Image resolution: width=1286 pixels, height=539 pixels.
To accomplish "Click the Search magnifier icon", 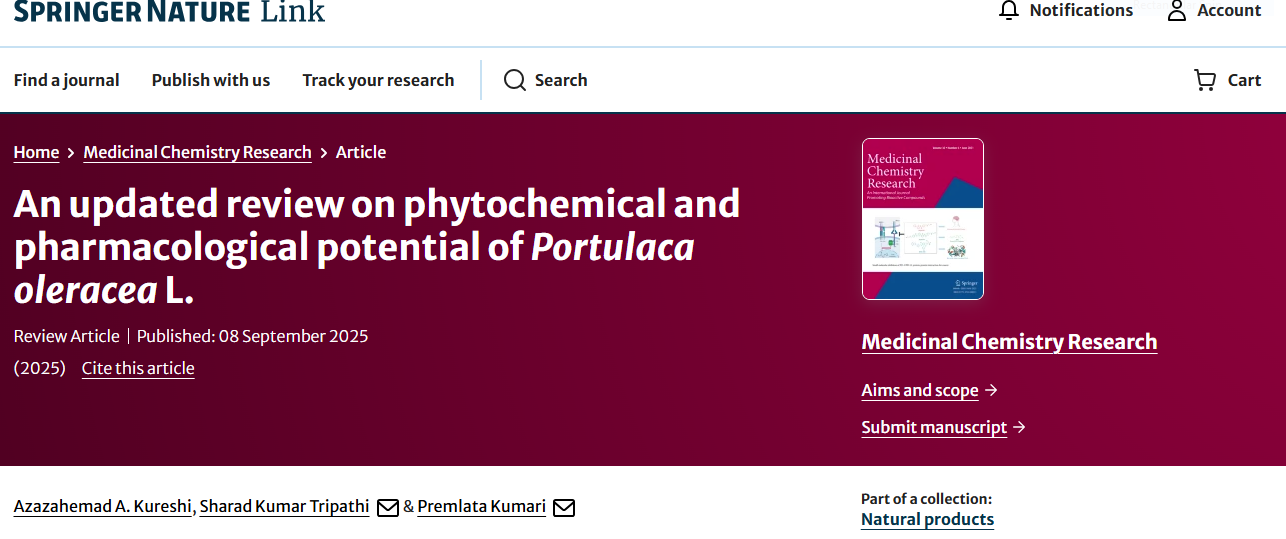I will [515, 80].
